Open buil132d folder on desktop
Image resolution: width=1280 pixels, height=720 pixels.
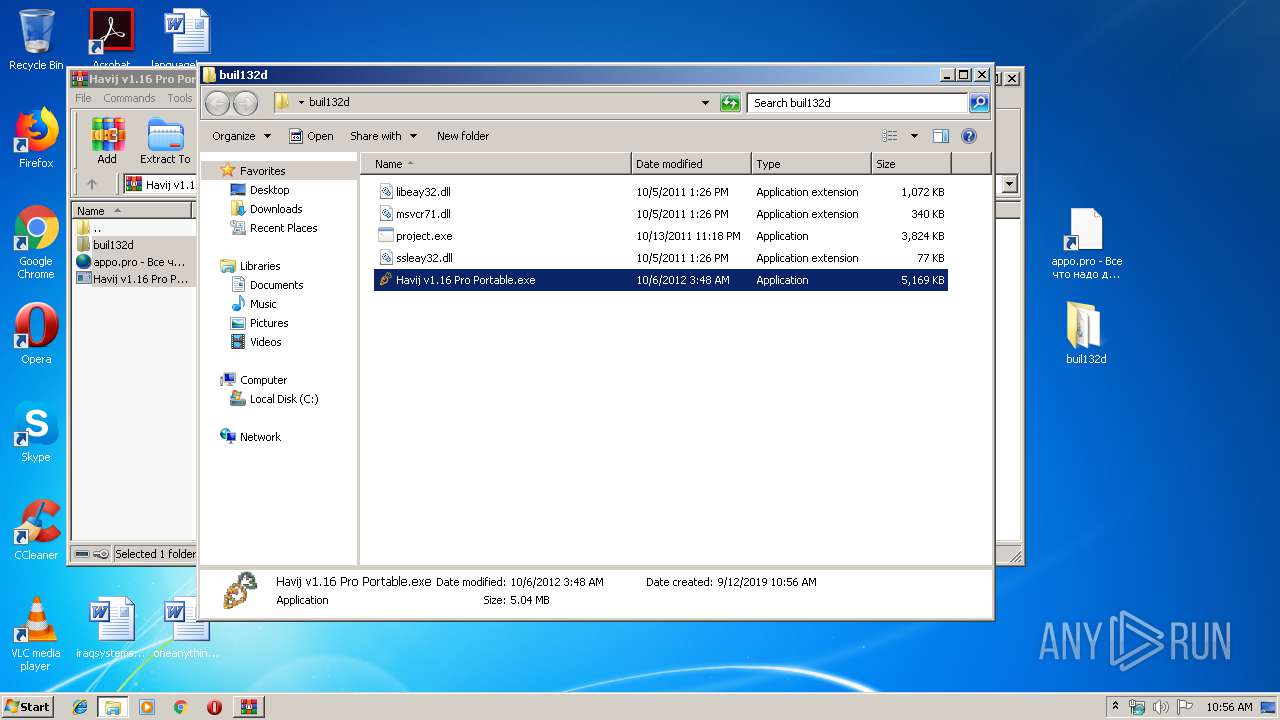click(1086, 334)
